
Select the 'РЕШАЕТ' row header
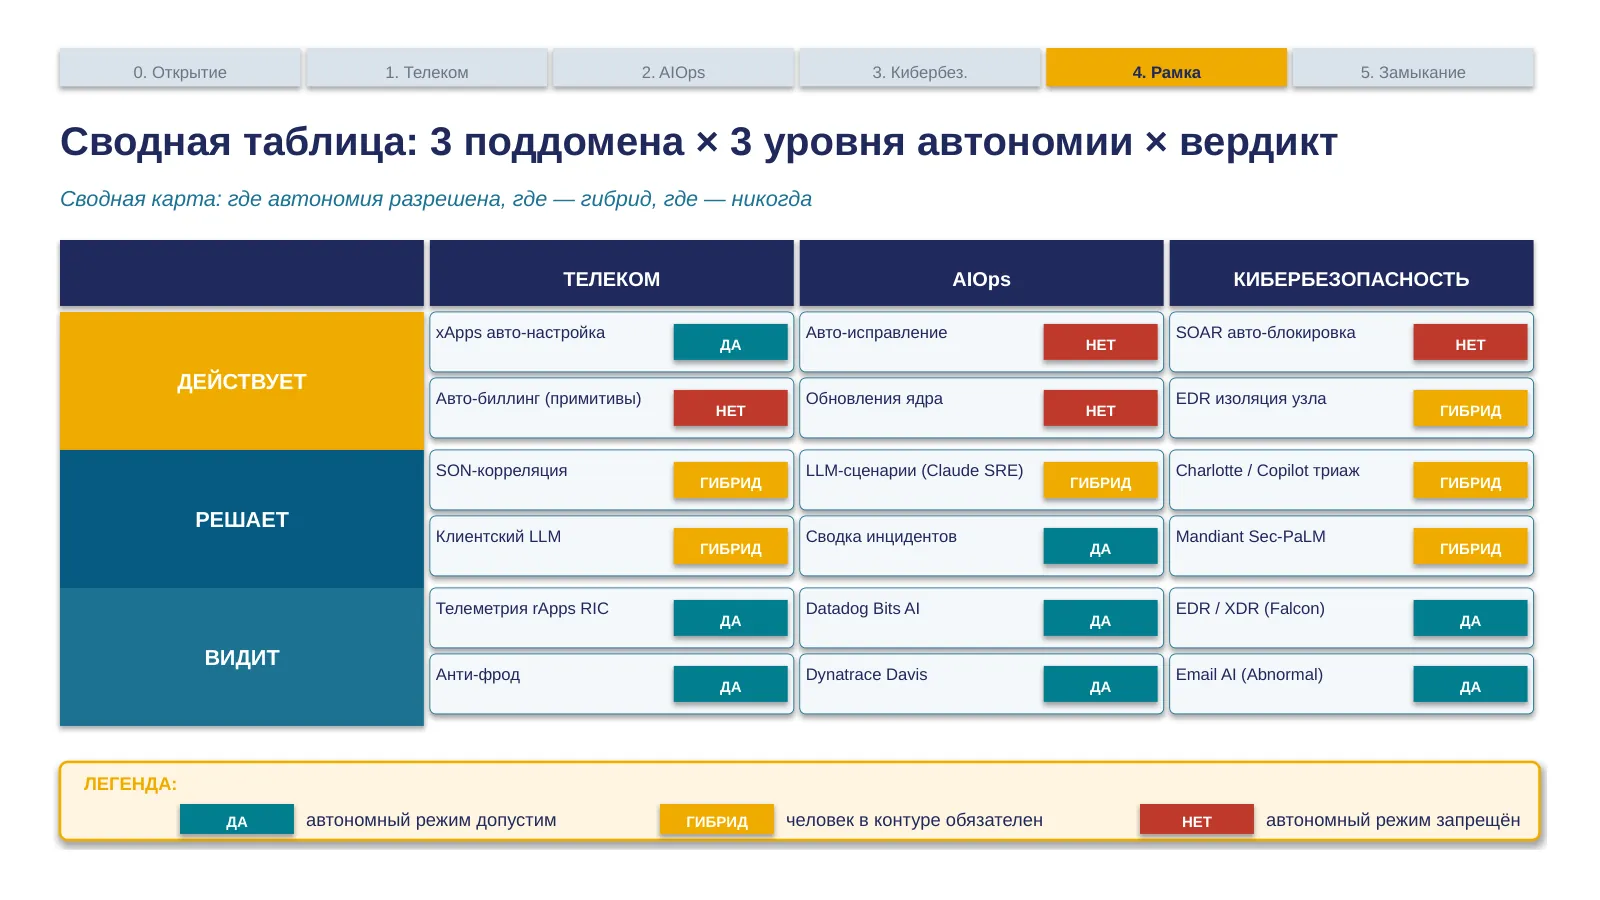tap(242, 519)
